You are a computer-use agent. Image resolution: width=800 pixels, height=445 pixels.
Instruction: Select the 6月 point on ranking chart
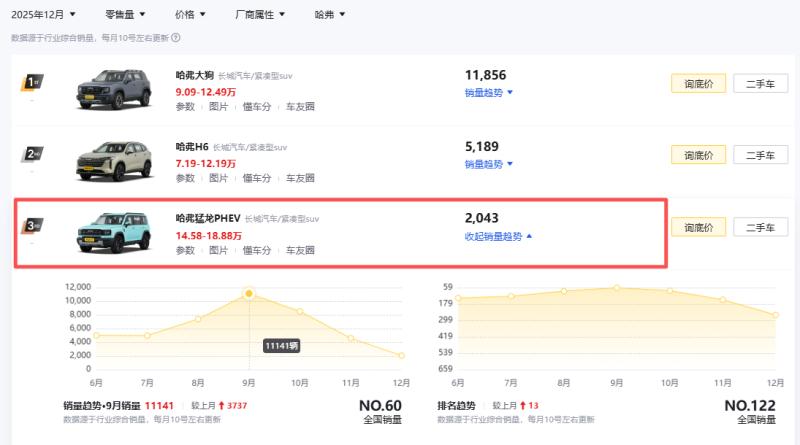tap(458, 298)
